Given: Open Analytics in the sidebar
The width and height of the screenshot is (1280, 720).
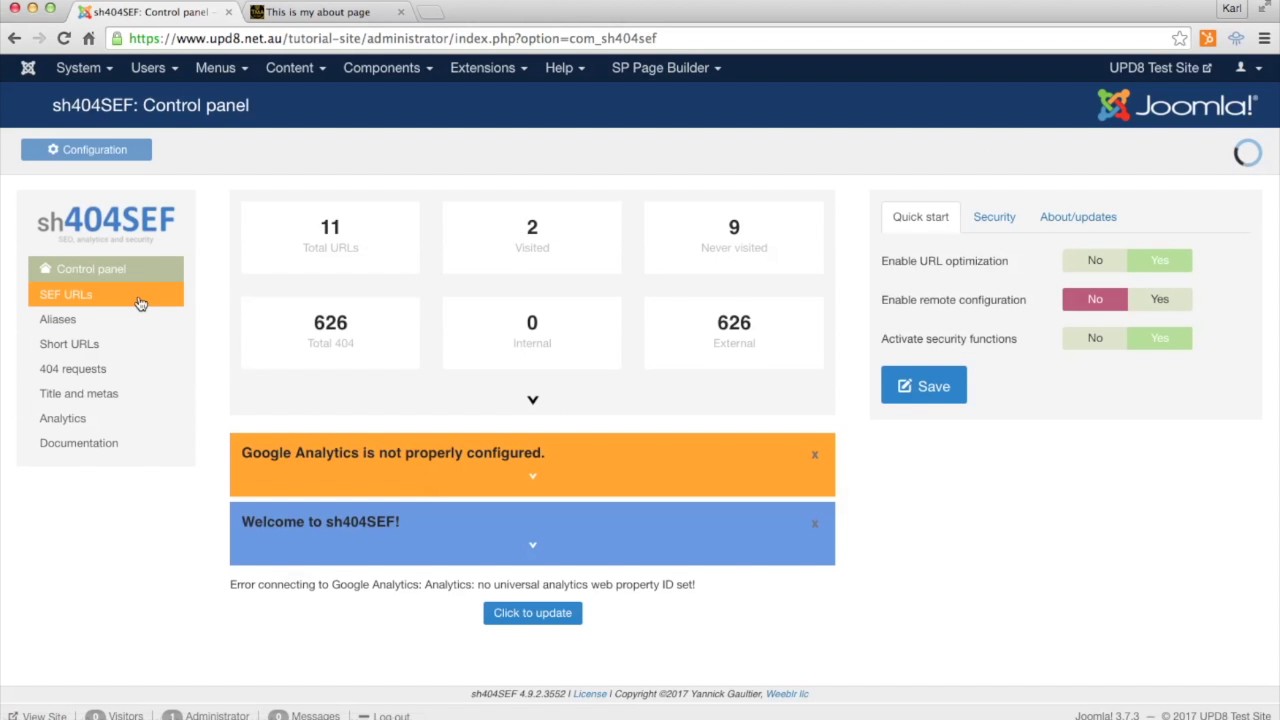Looking at the screenshot, I should tap(63, 419).
